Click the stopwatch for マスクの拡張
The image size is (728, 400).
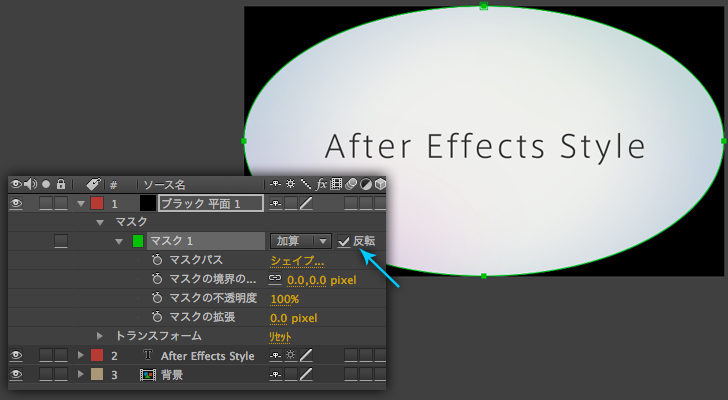(x=157, y=317)
